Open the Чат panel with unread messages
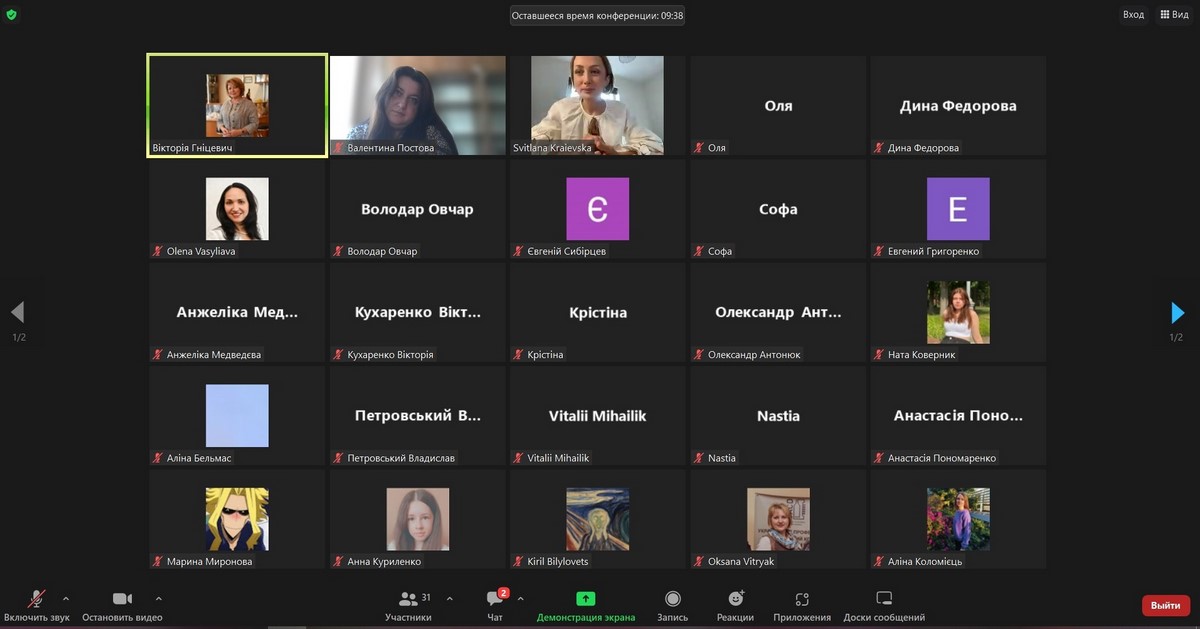 pos(495,600)
